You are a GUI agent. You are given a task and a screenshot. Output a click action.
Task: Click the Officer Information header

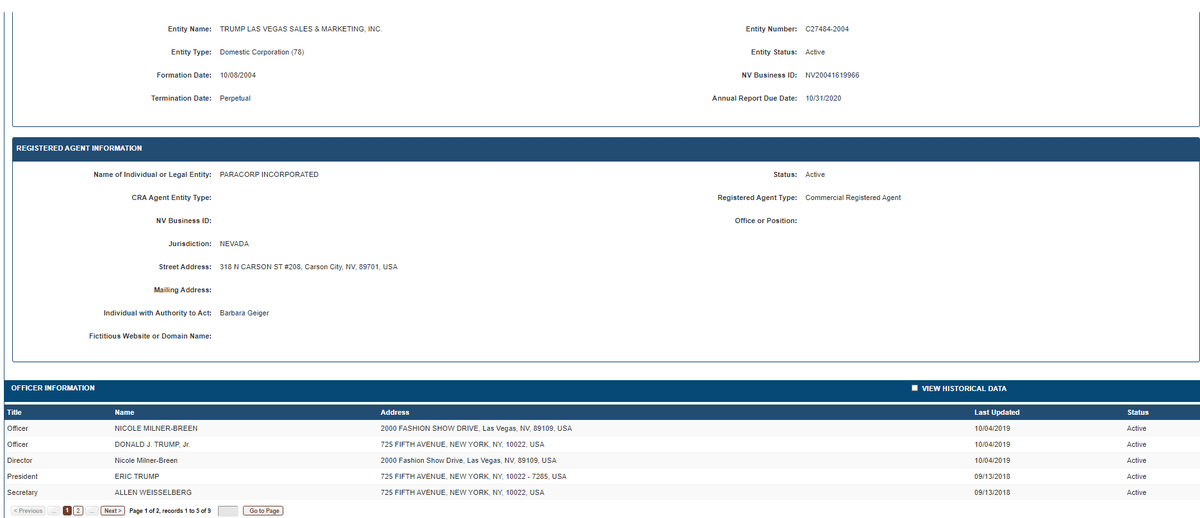(53, 388)
